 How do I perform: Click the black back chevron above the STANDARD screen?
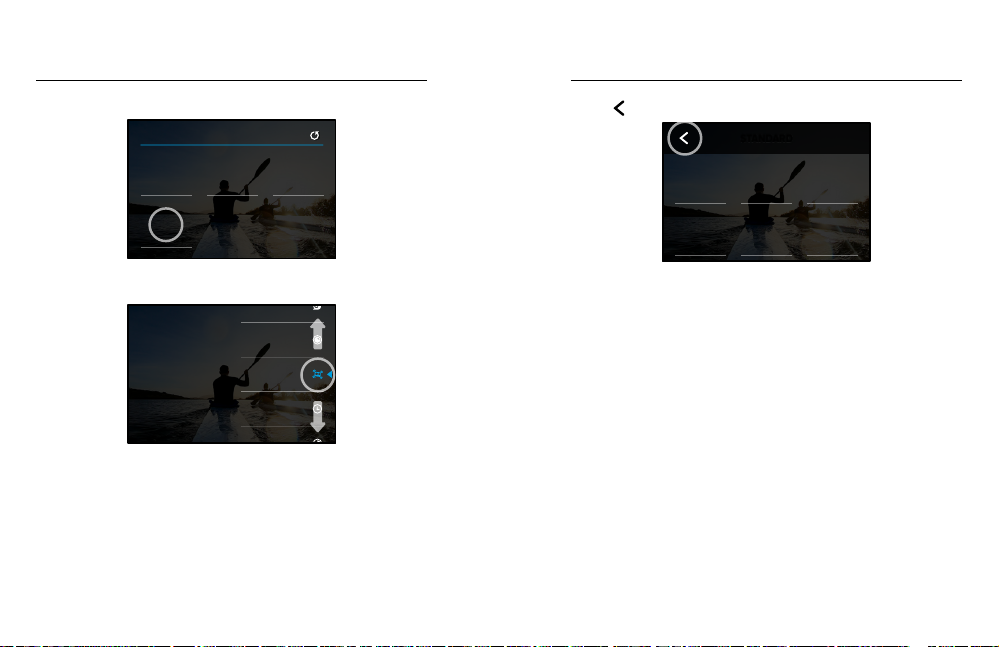tap(619, 108)
